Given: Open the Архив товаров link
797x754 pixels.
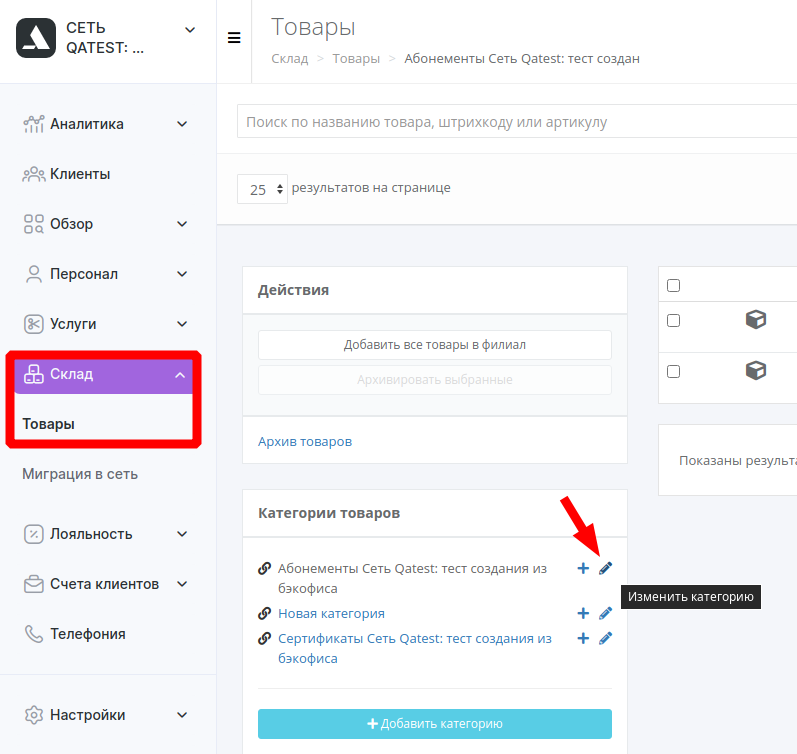Looking at the screenshot, I should pos(305,441).
